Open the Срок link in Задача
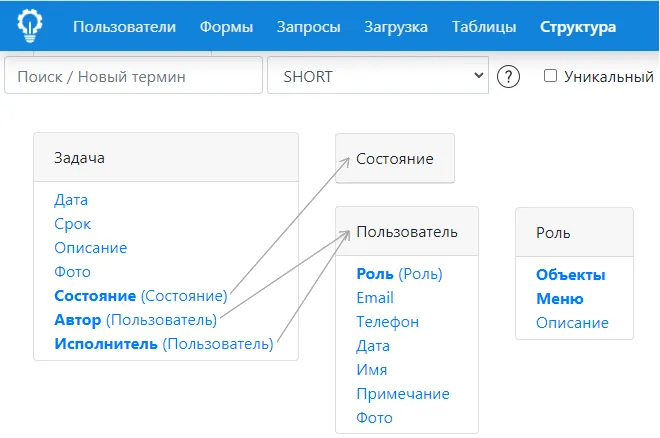Viewport: 660px width, 438px height. (72, 224)
